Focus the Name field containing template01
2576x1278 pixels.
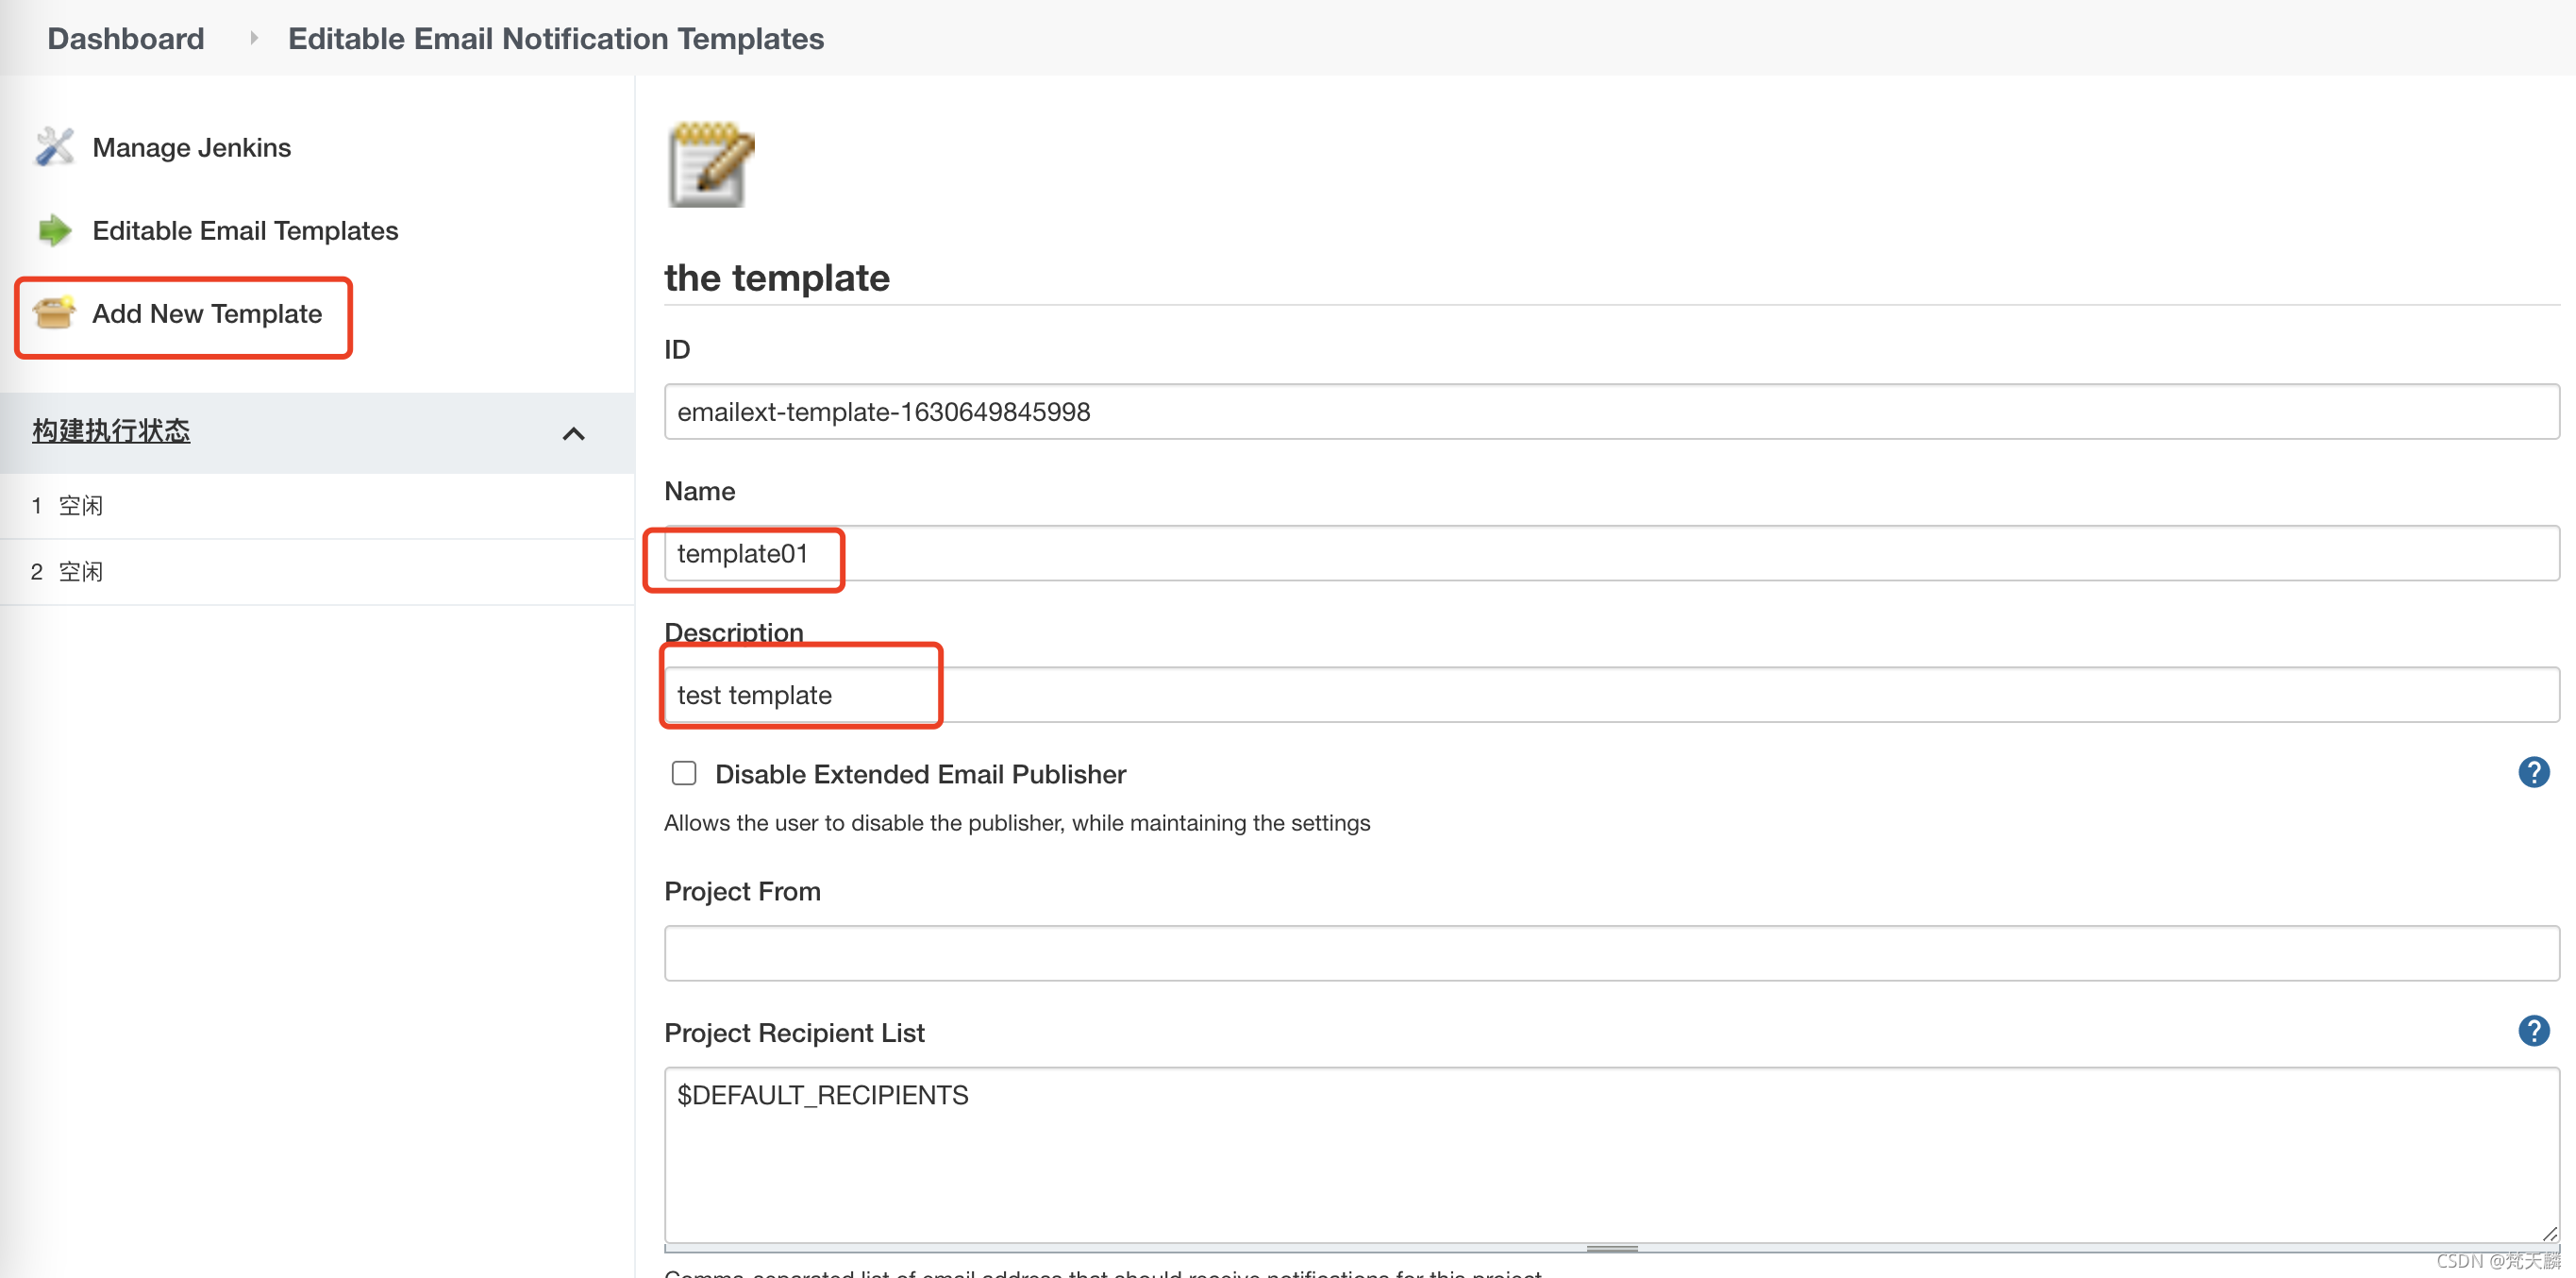1611,553
